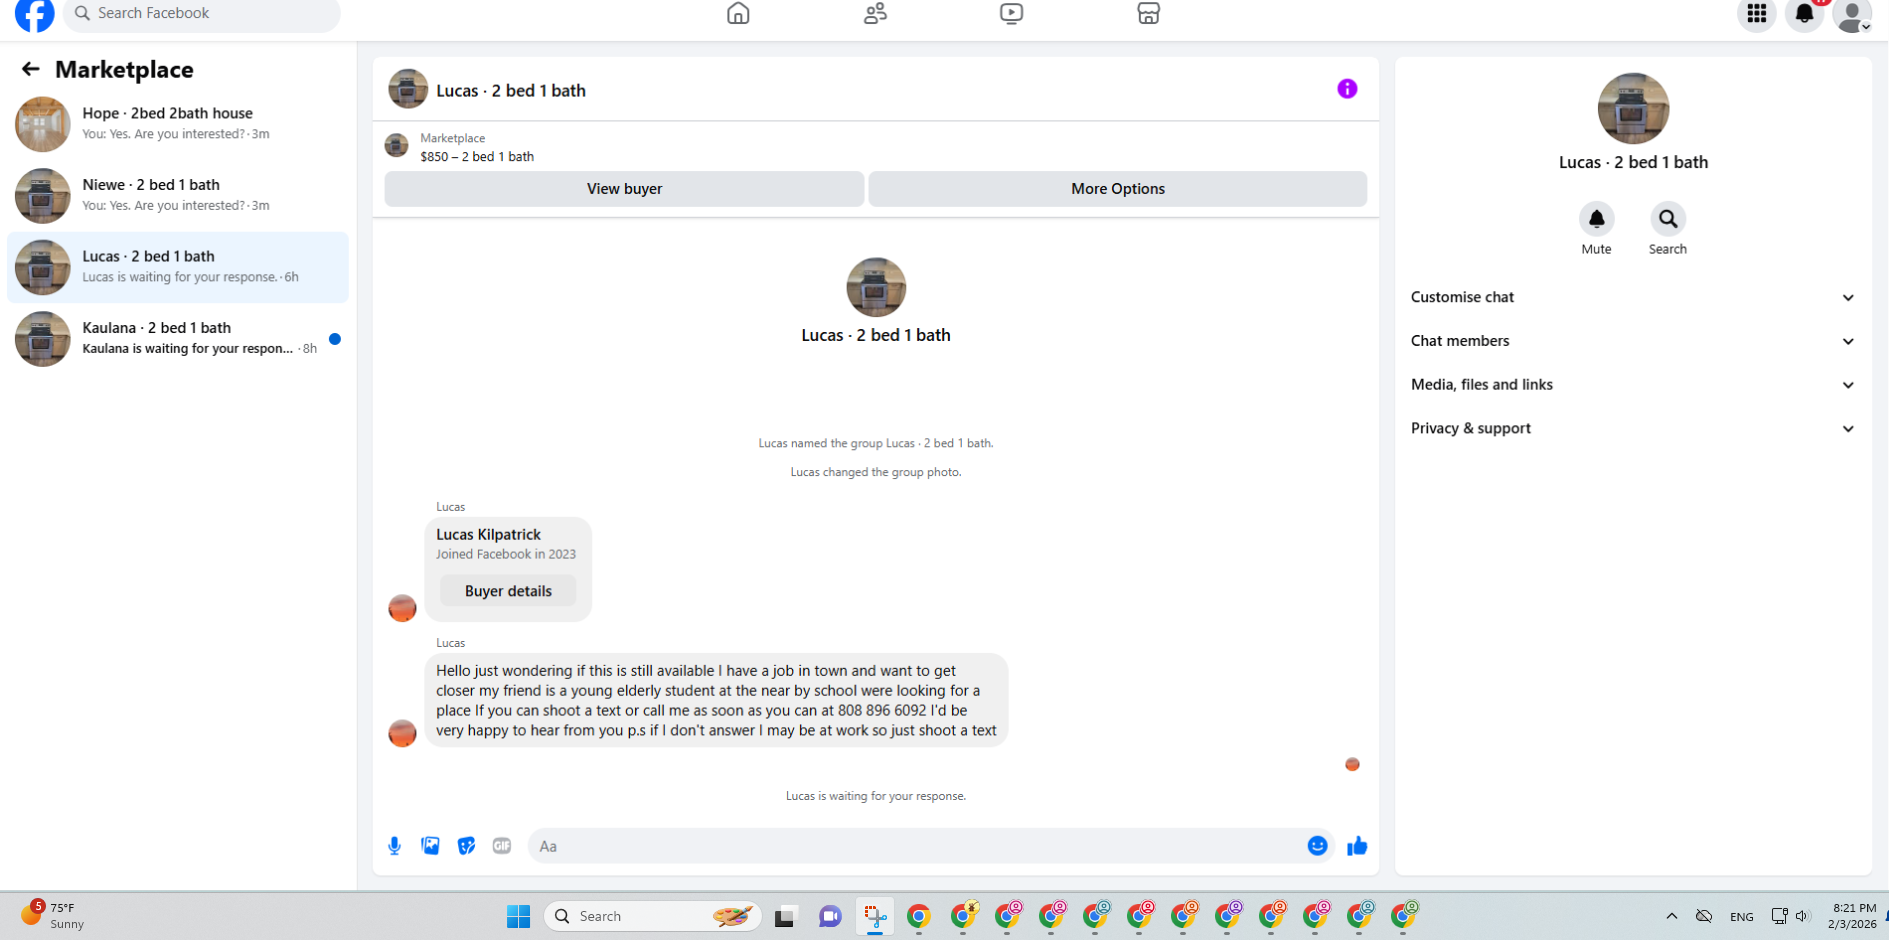1889x940 pixels.
Task: Open Hope 2bed 2bath house conversation
Action: pyautogui.click(x=178, y=124)
